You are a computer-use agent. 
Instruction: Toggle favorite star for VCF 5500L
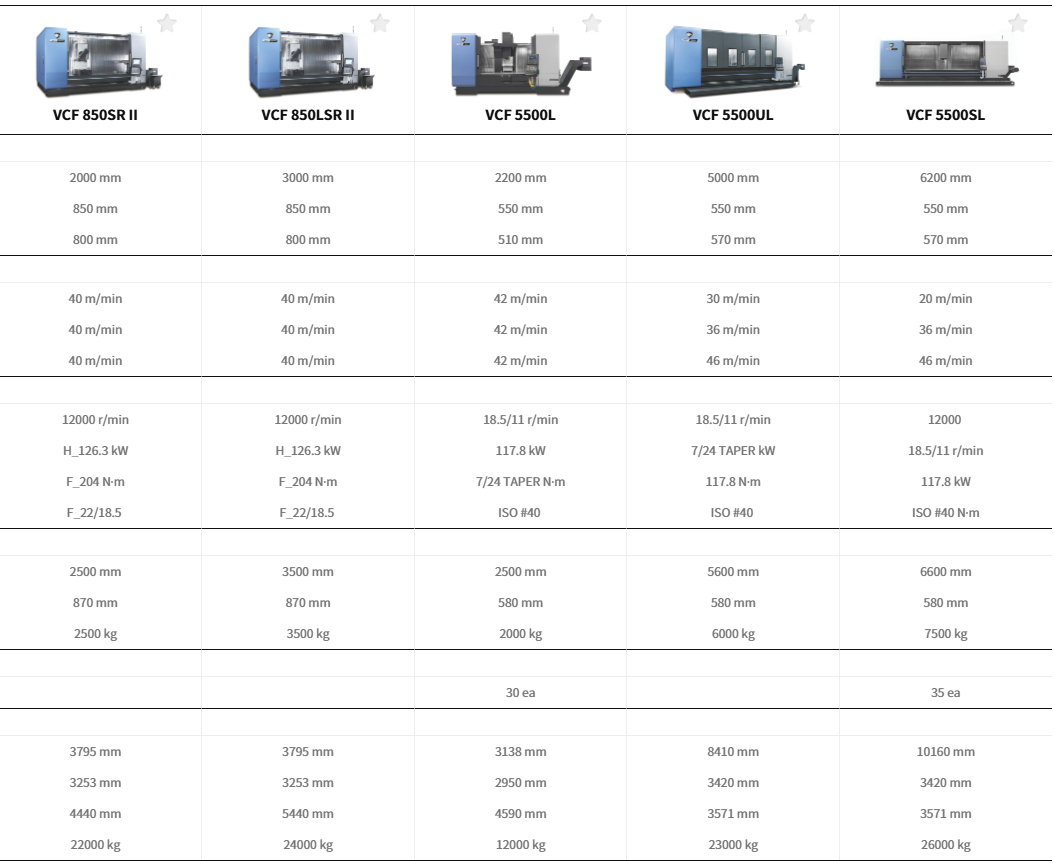[592, 24]
